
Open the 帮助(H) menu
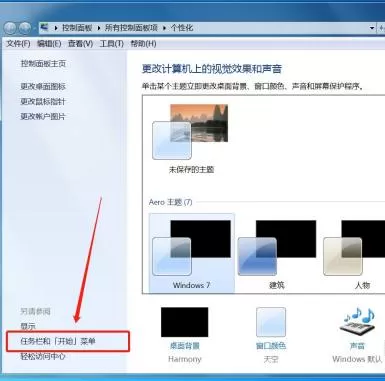tap(143, 44)
